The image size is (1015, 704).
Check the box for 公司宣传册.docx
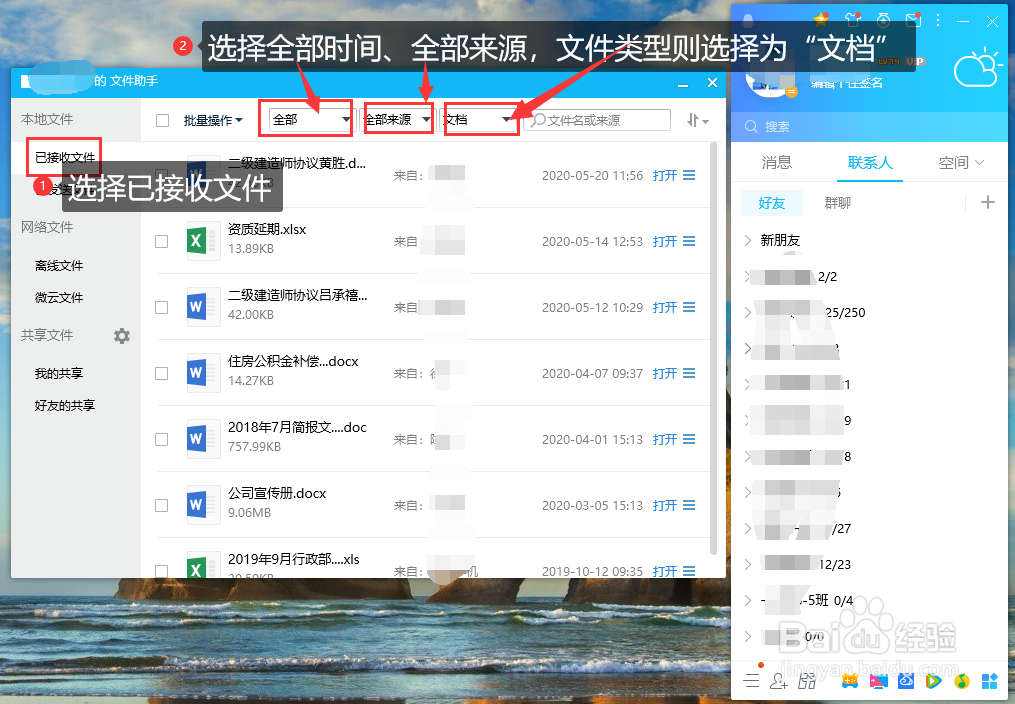coord(162,505)
